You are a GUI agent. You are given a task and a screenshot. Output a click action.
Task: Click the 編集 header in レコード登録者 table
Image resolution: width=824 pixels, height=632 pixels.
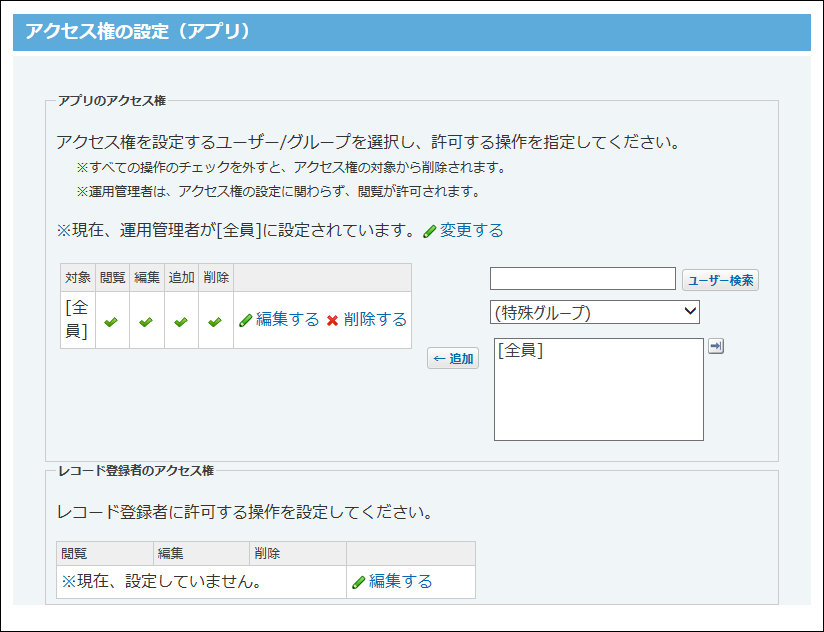click(x=201, y=553)
